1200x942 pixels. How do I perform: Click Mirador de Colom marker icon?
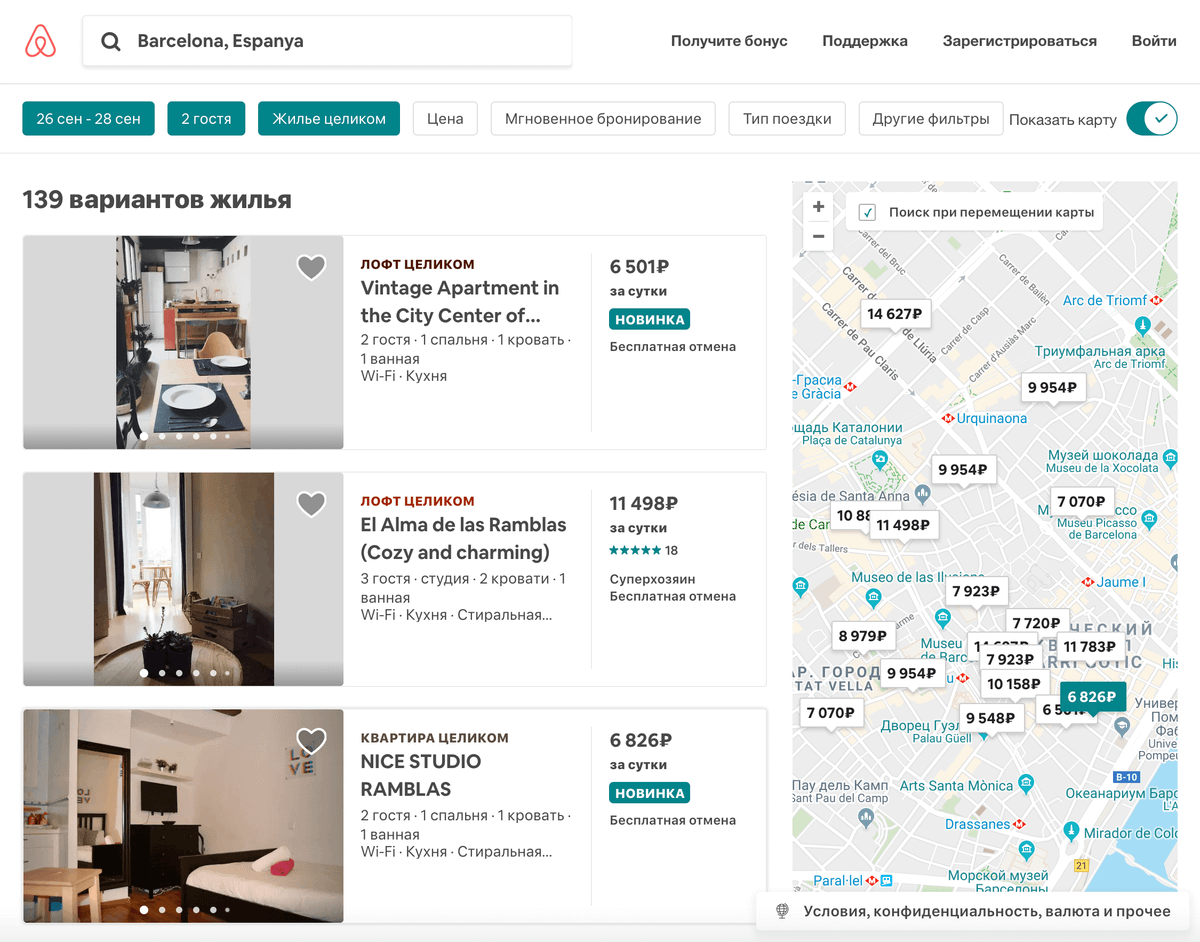click(x=1071, y=831)
